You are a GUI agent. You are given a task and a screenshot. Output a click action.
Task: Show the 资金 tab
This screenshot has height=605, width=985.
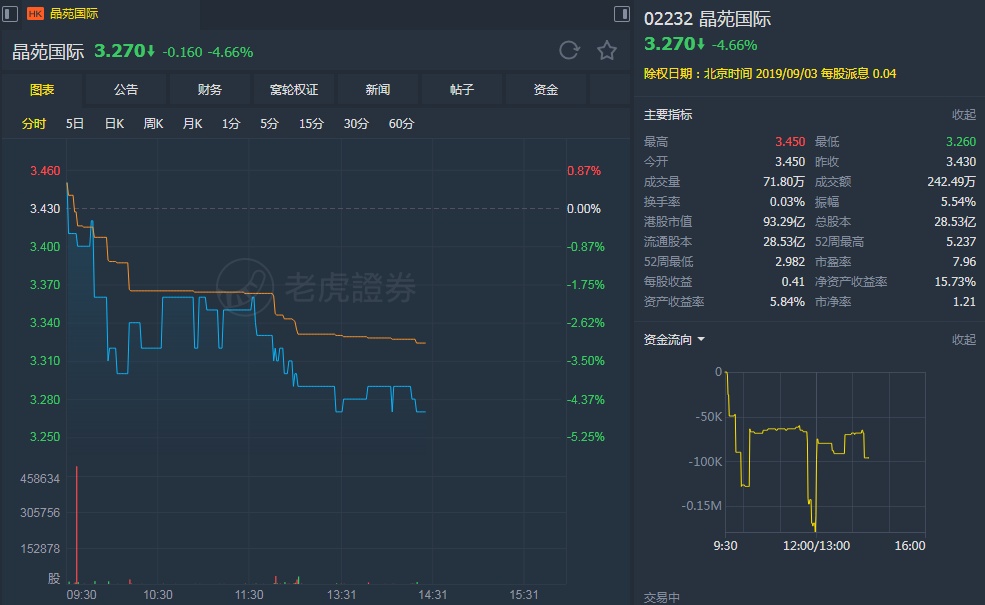546,90
